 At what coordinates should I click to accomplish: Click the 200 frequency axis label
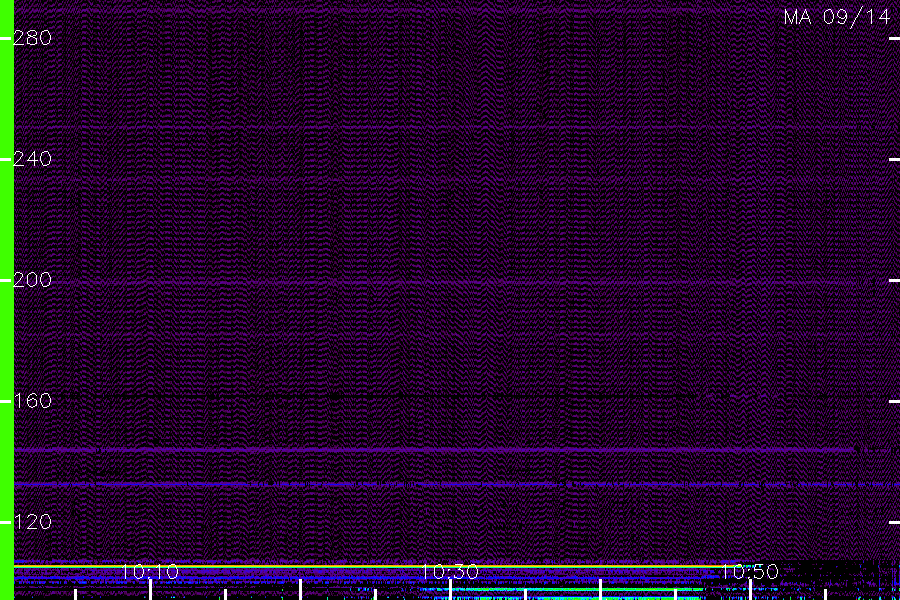(32, 280)
